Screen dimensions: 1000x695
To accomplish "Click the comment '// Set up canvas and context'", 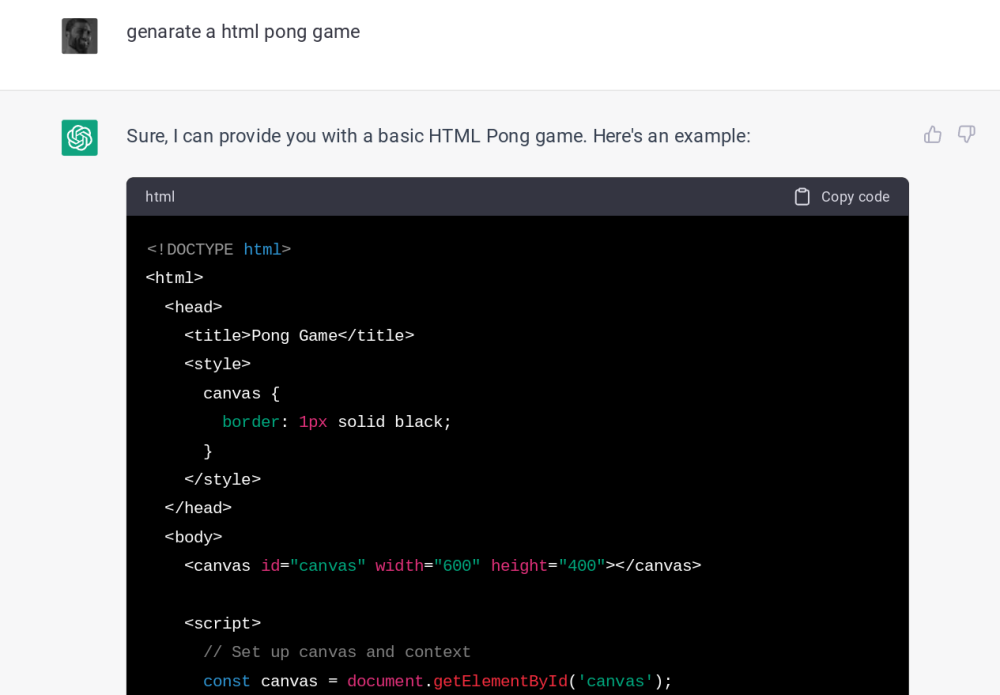I will tap(337, 652).
